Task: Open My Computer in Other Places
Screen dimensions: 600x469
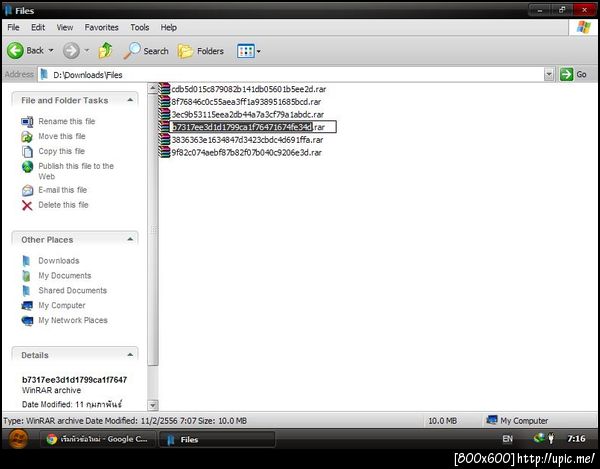Action: 62,305
